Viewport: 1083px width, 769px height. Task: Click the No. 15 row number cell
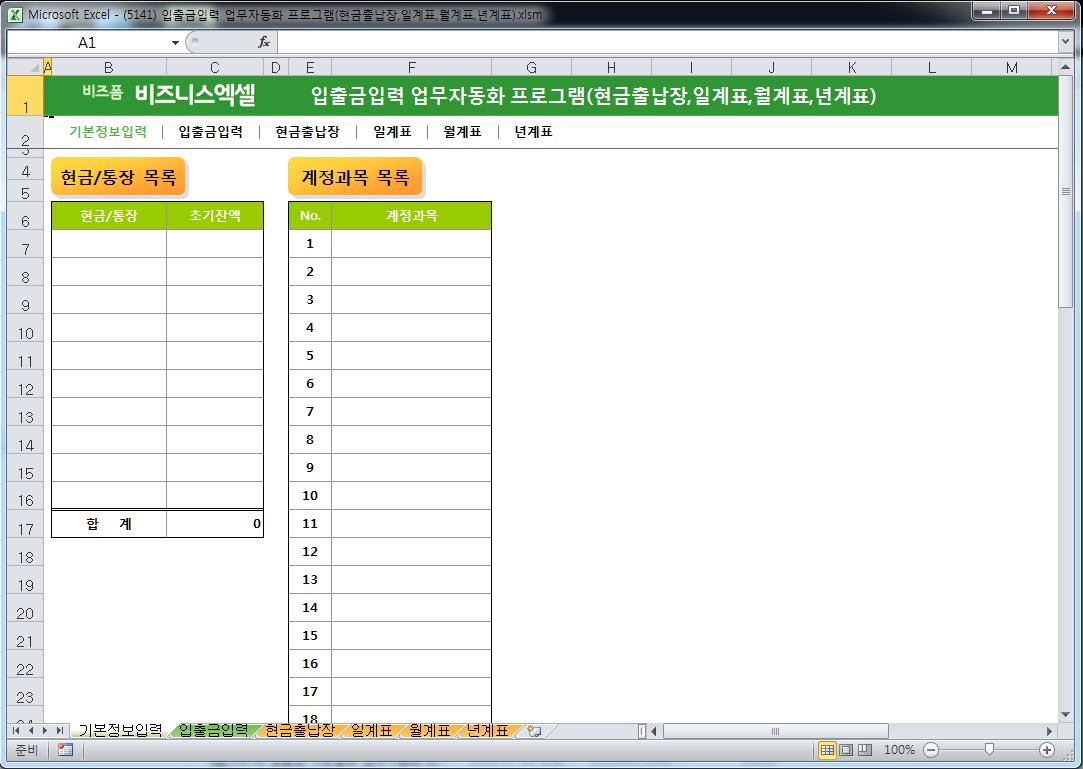point(310,636)
